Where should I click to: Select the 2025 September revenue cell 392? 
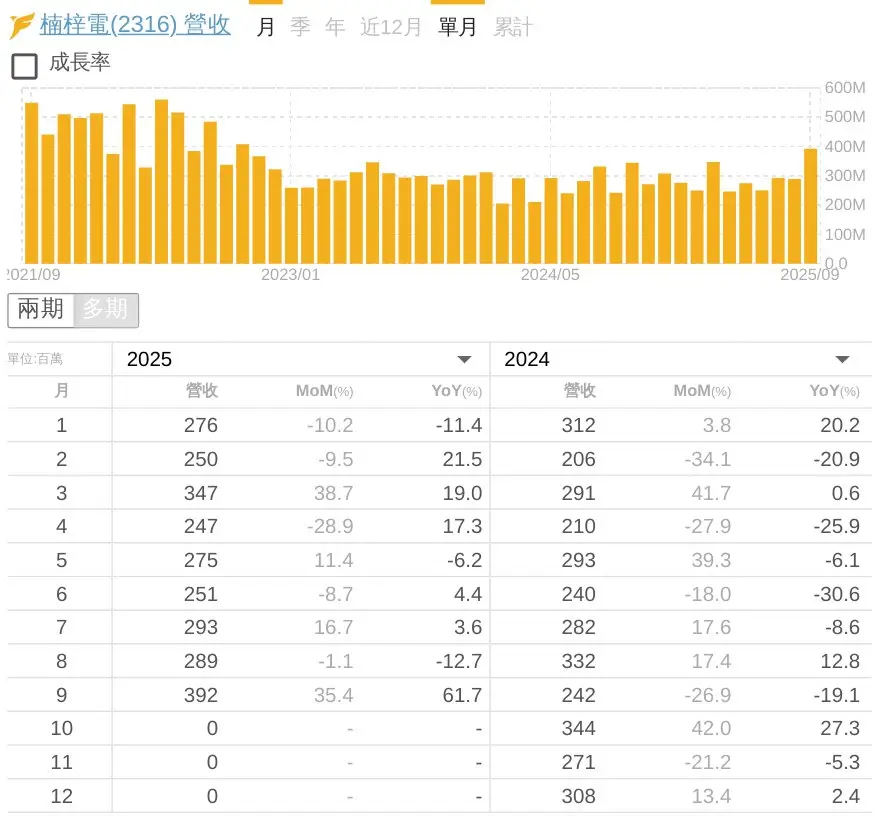pos(200,695)
